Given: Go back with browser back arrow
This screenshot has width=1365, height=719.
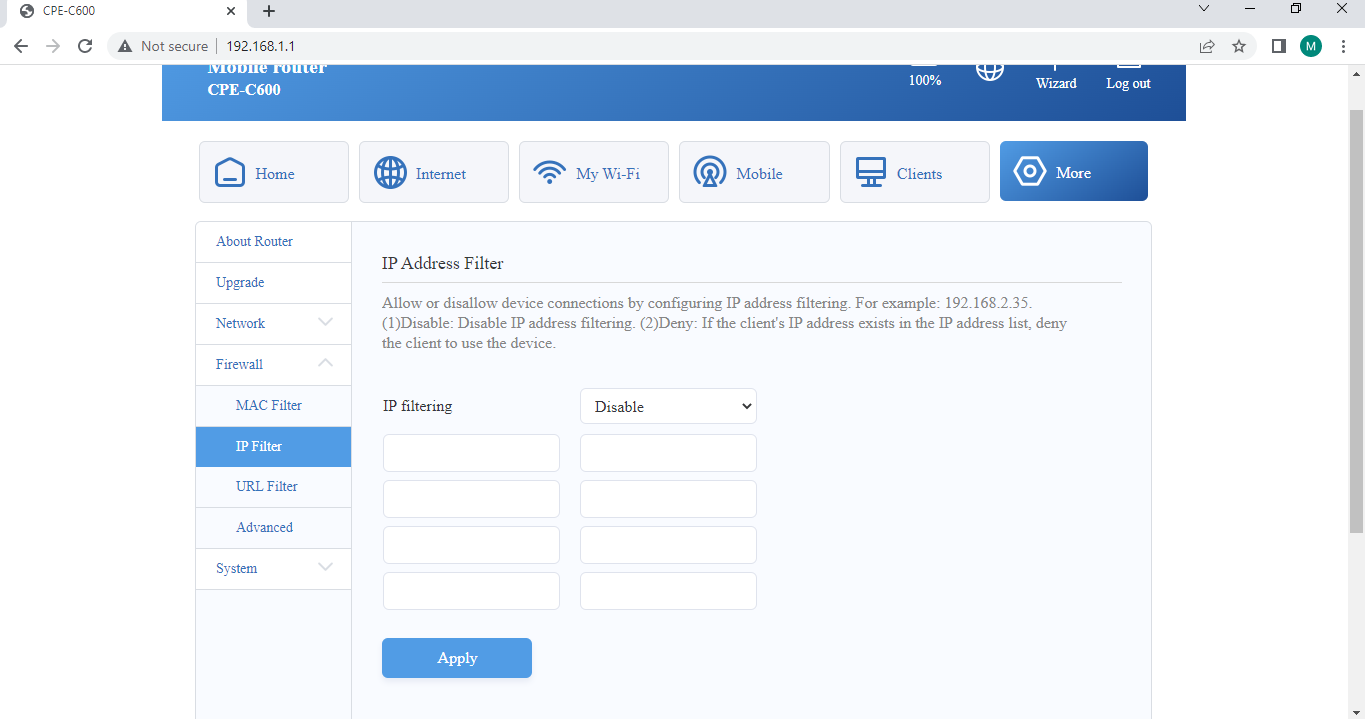Looking at the screenshot, I should [x=21, y=46].
